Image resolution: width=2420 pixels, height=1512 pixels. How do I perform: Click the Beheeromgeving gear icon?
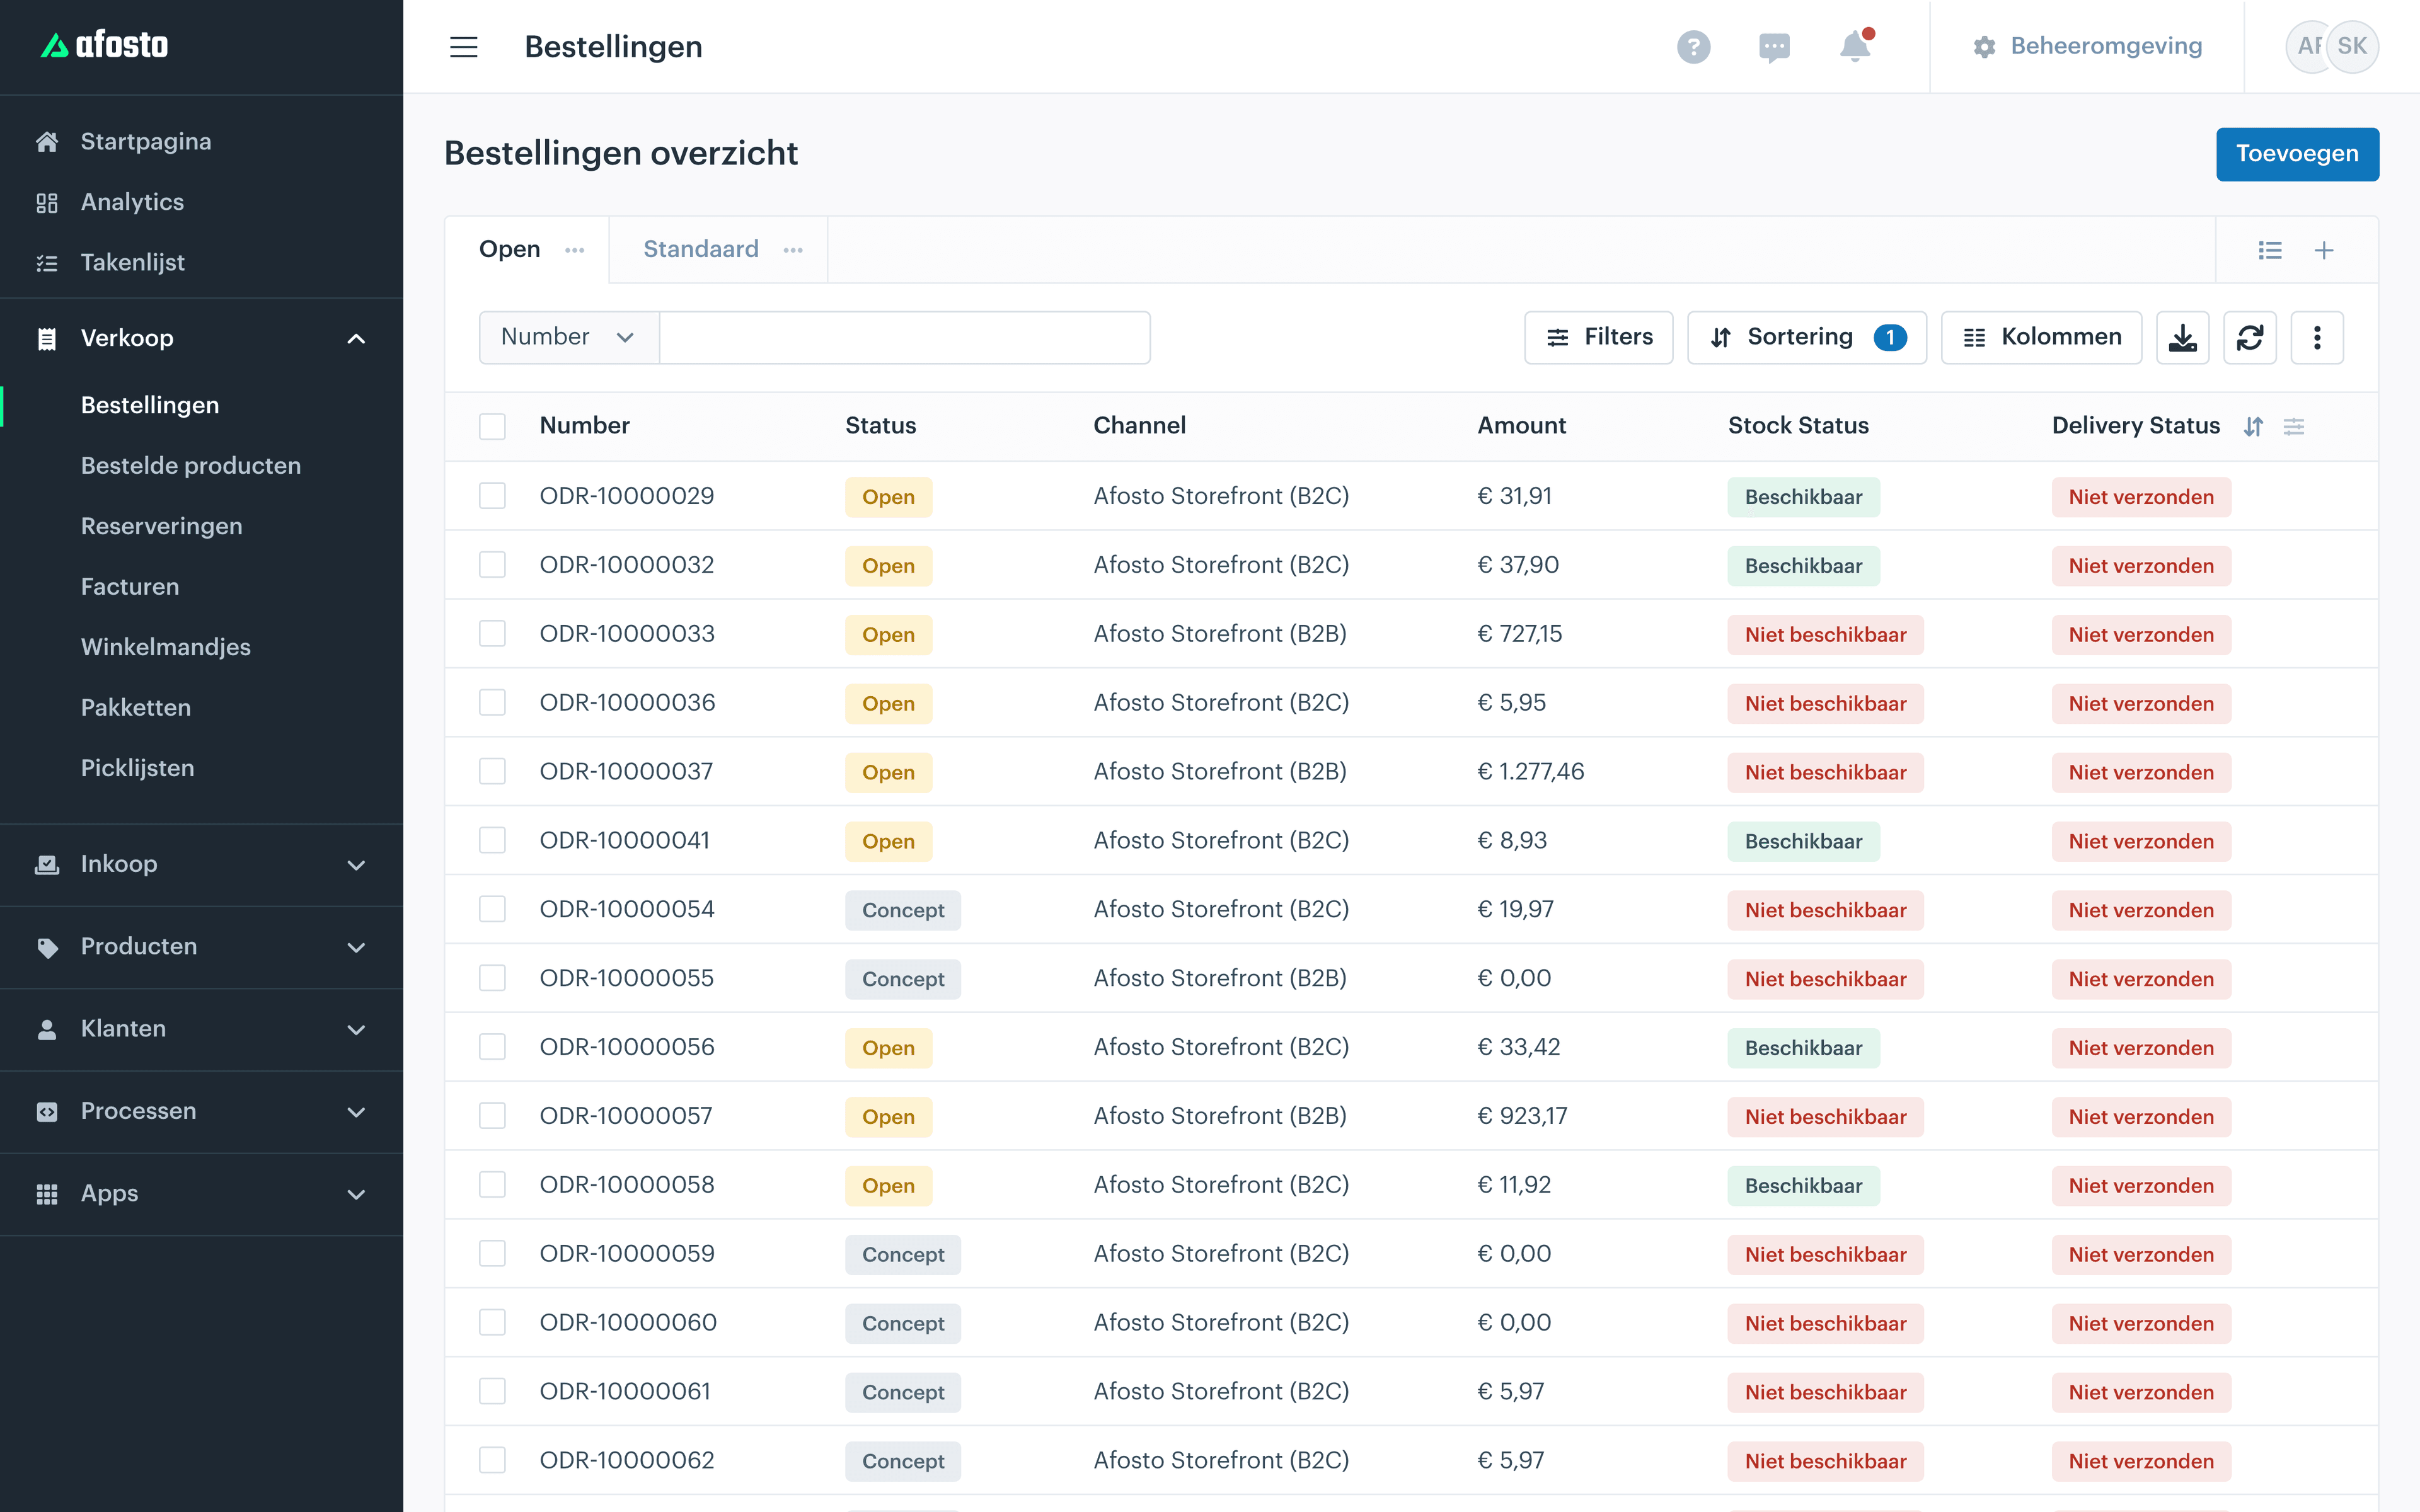(x=1984, y=47)
